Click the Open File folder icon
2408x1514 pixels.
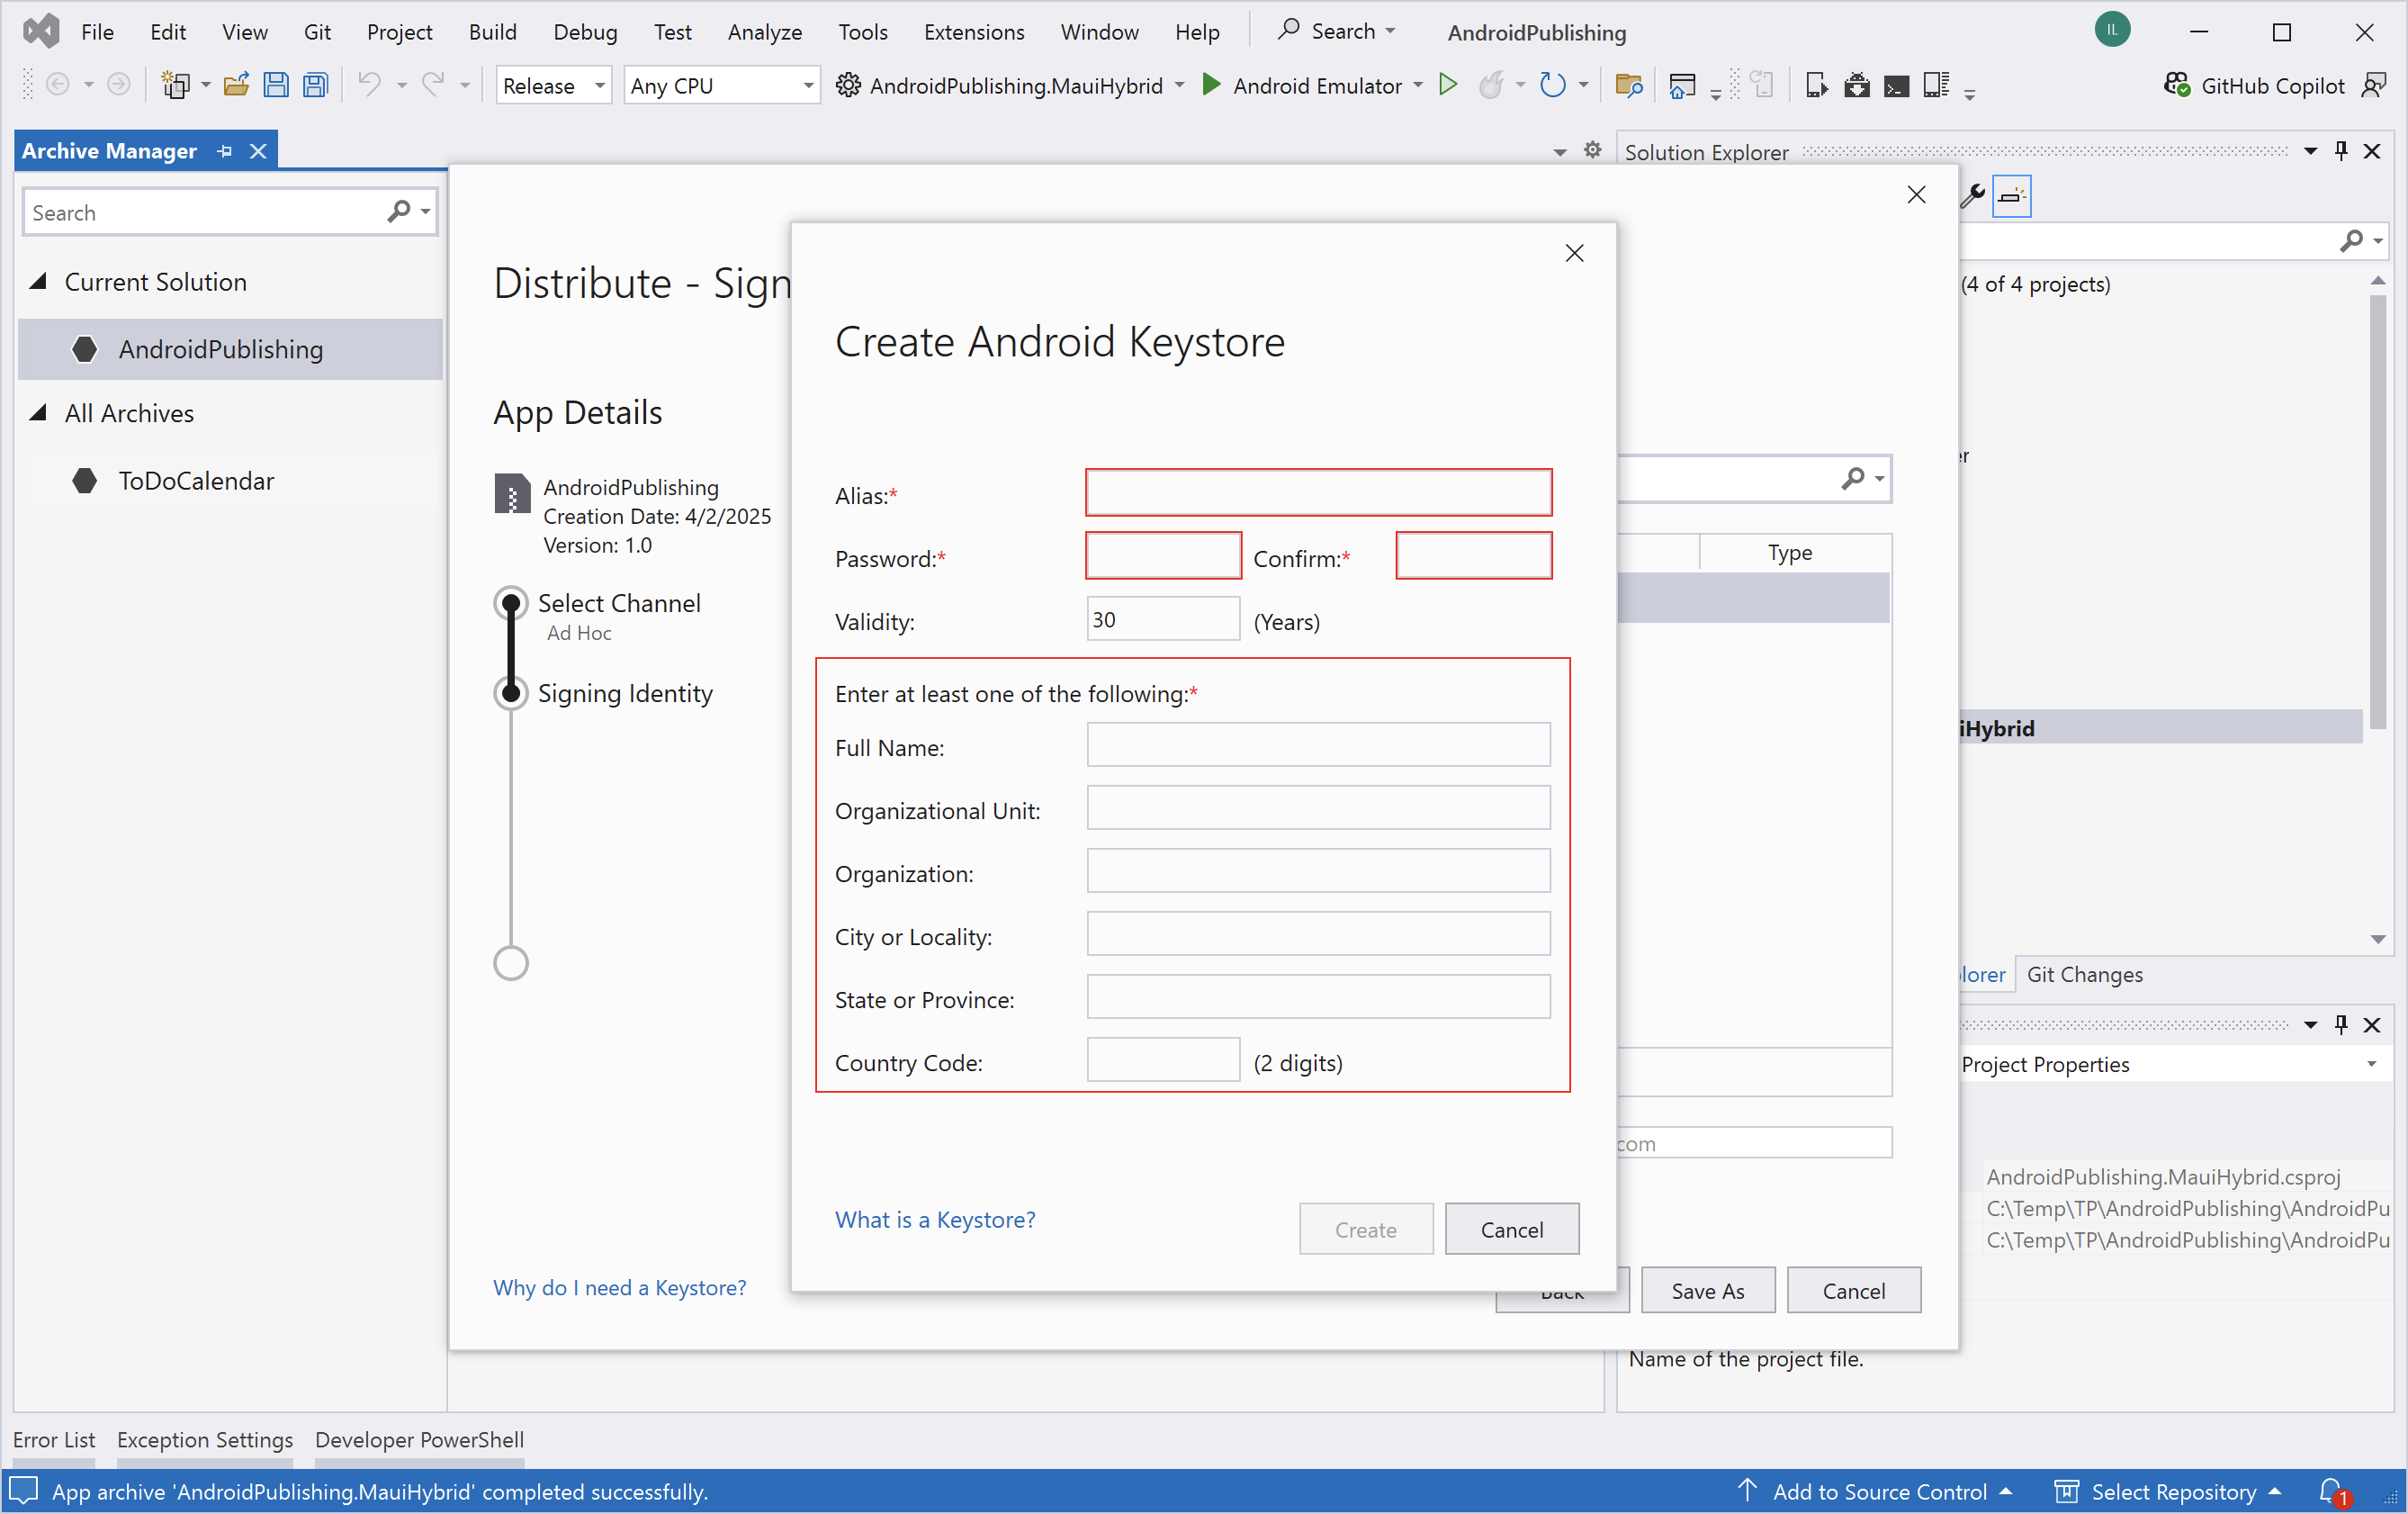coord(236,85)
